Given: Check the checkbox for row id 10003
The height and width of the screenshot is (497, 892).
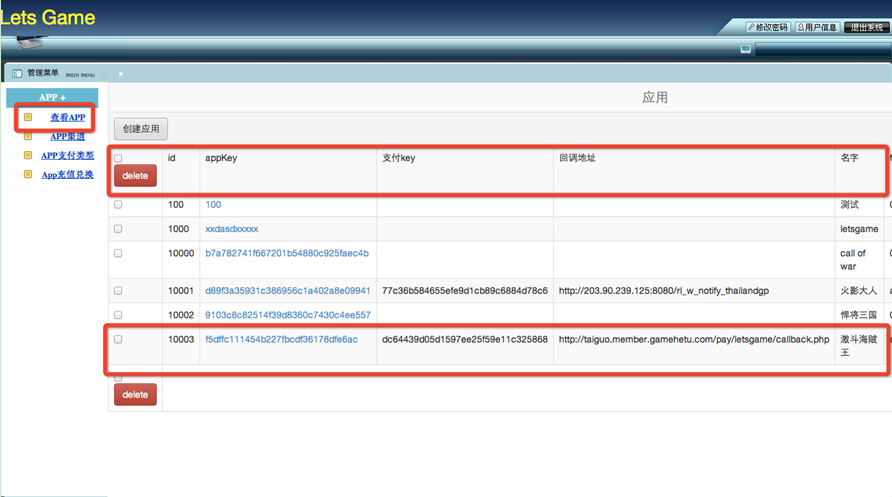Looking at the screenshot, I should [x=118, y=340].
